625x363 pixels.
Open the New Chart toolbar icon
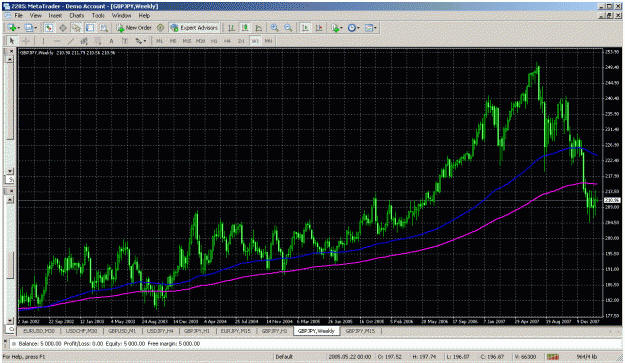tap(12, 28)
